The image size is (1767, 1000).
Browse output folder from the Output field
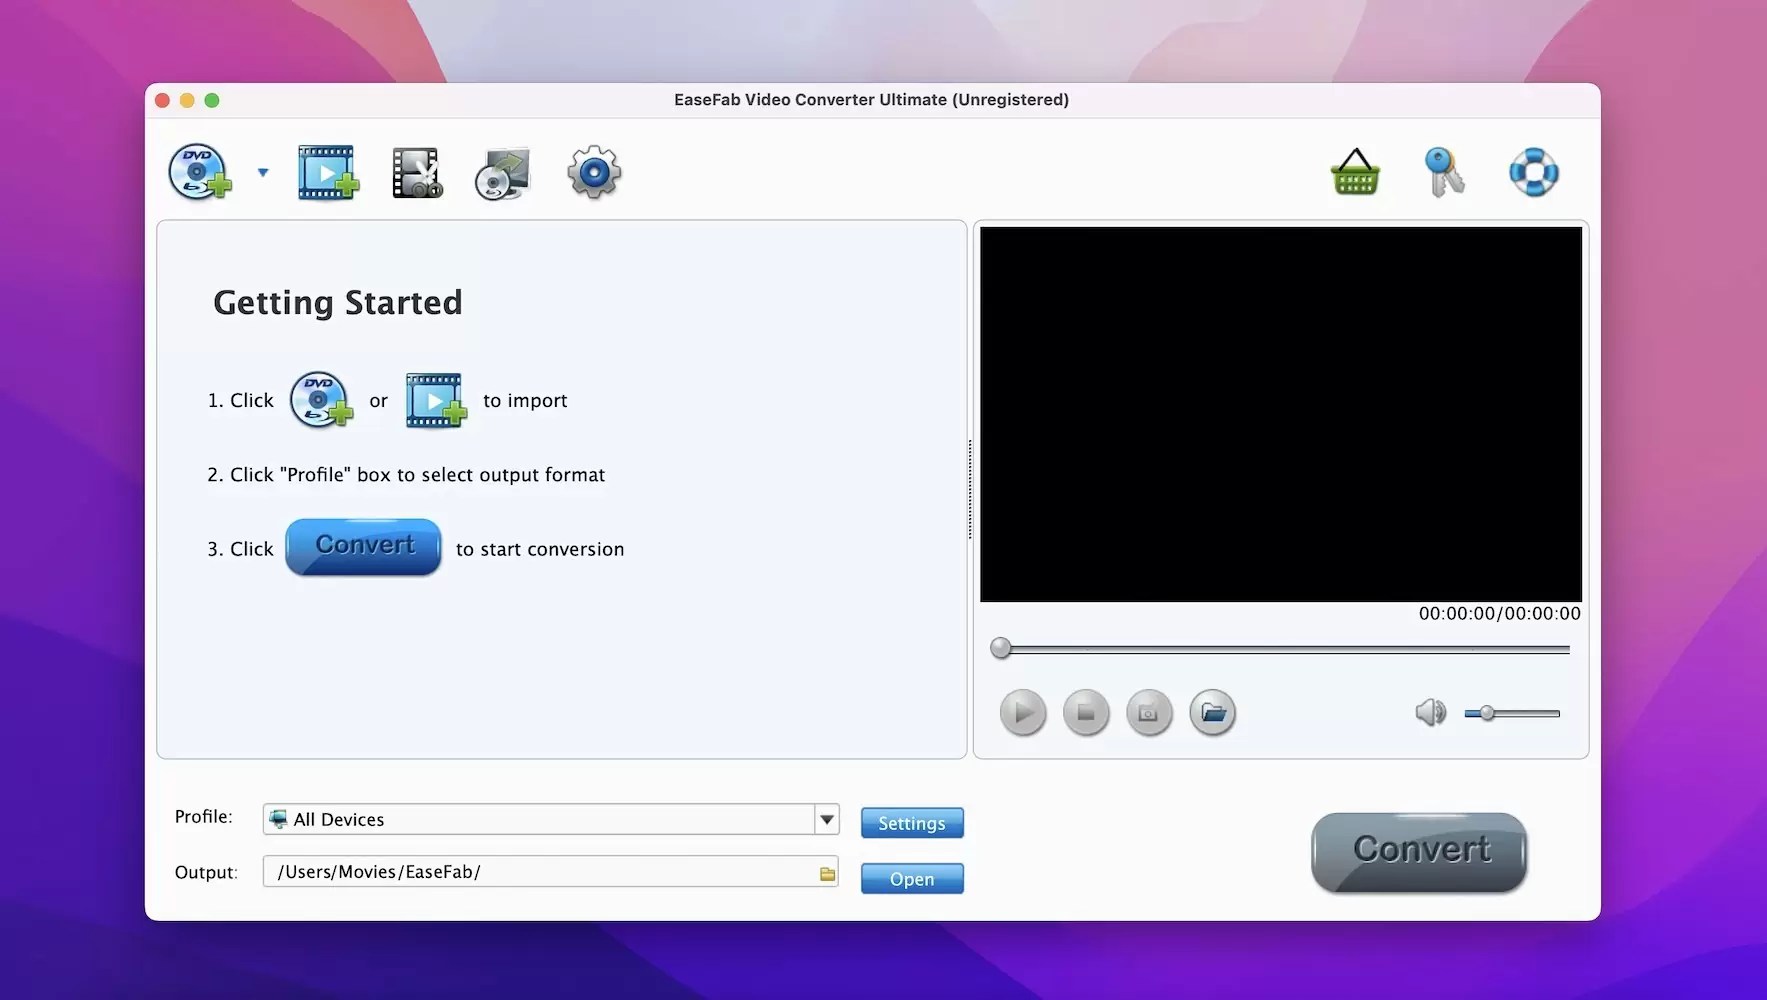[826, 871]
